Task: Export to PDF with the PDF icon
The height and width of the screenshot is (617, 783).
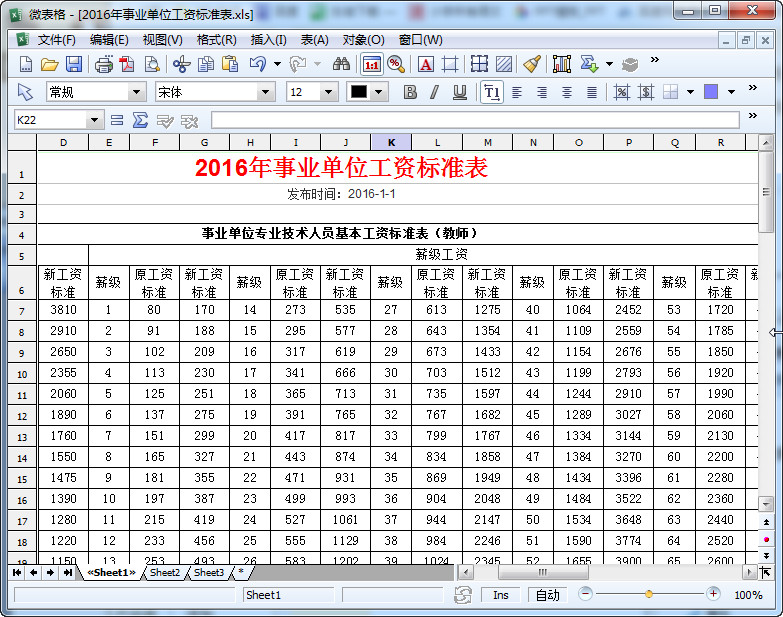Action: click(127, 64)
